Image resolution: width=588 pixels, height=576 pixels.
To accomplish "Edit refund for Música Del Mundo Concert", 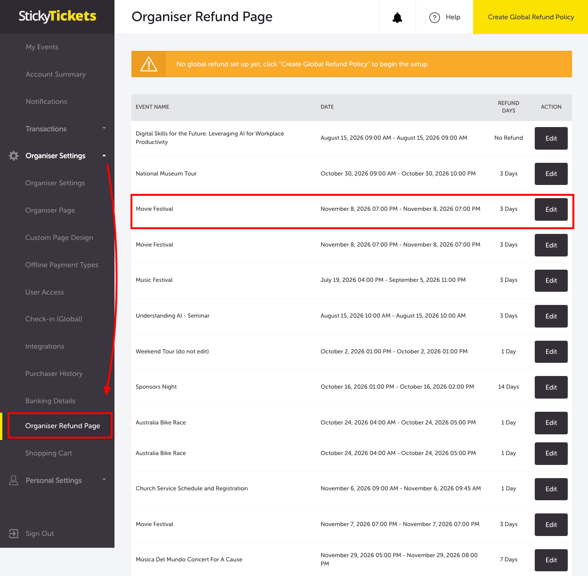I will [x=551, y=560].
